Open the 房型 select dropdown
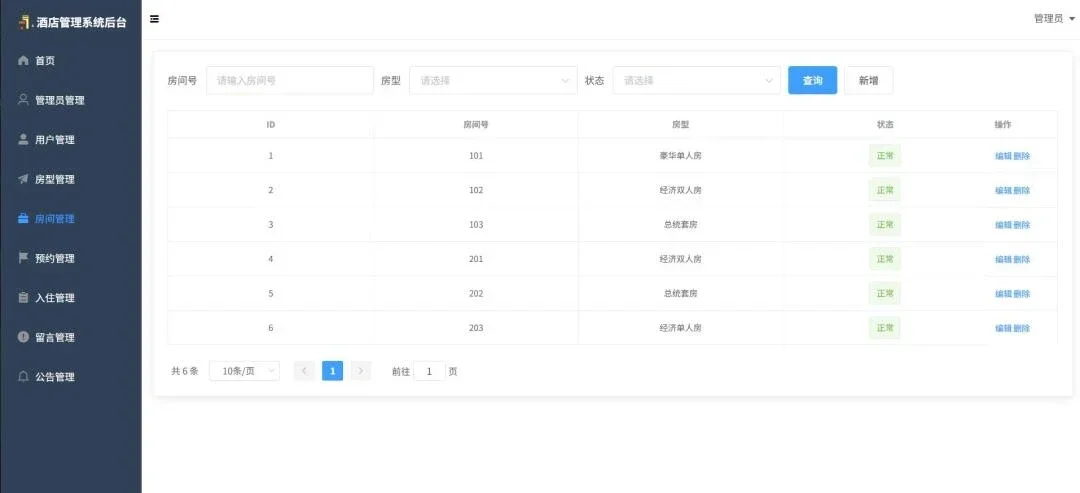The image size is (1080, 493). click(x=493, y=81)
